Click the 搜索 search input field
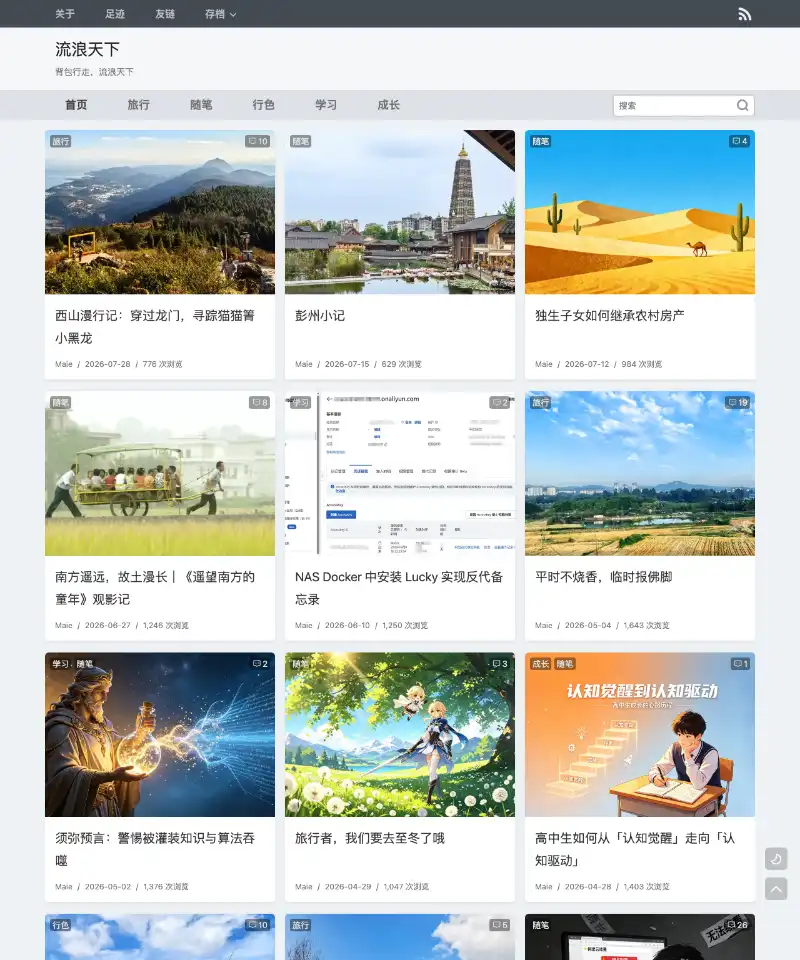 pos(673,105)
